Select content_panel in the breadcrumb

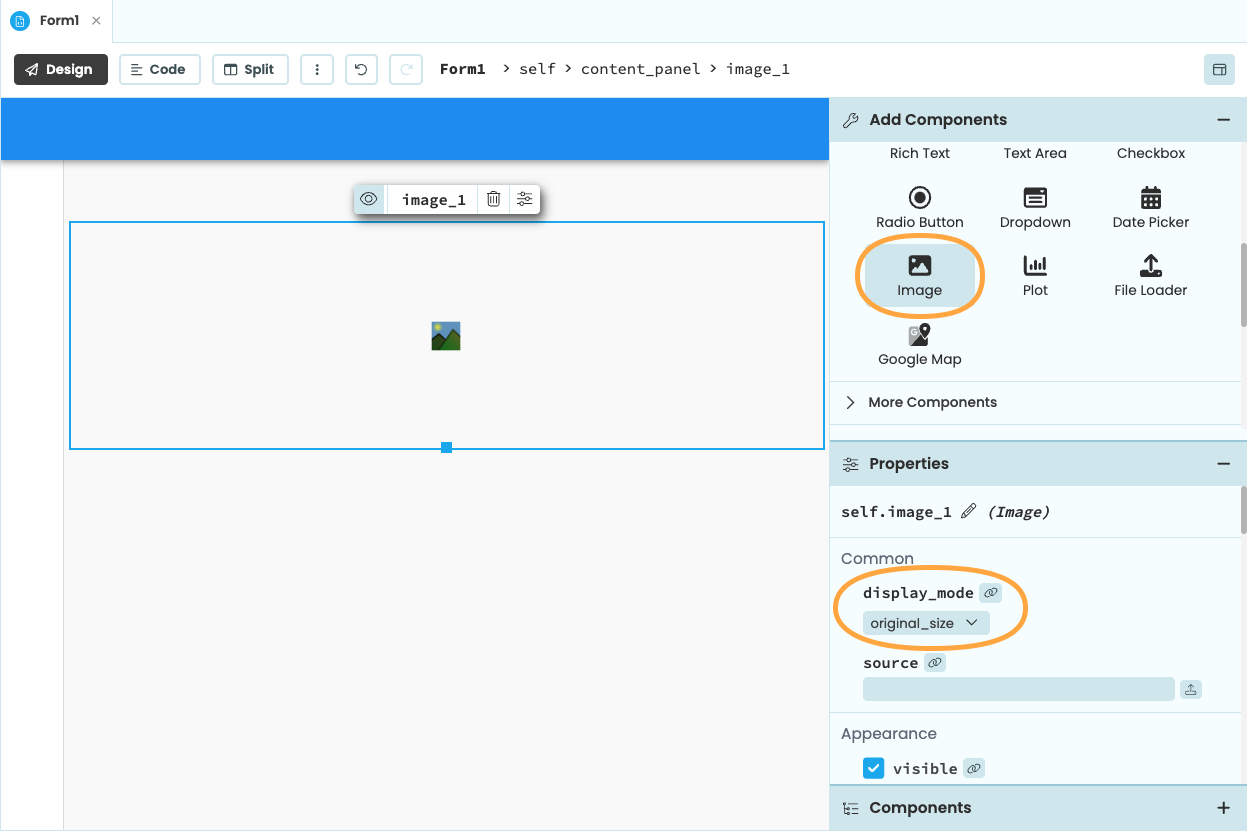point(641,68)
